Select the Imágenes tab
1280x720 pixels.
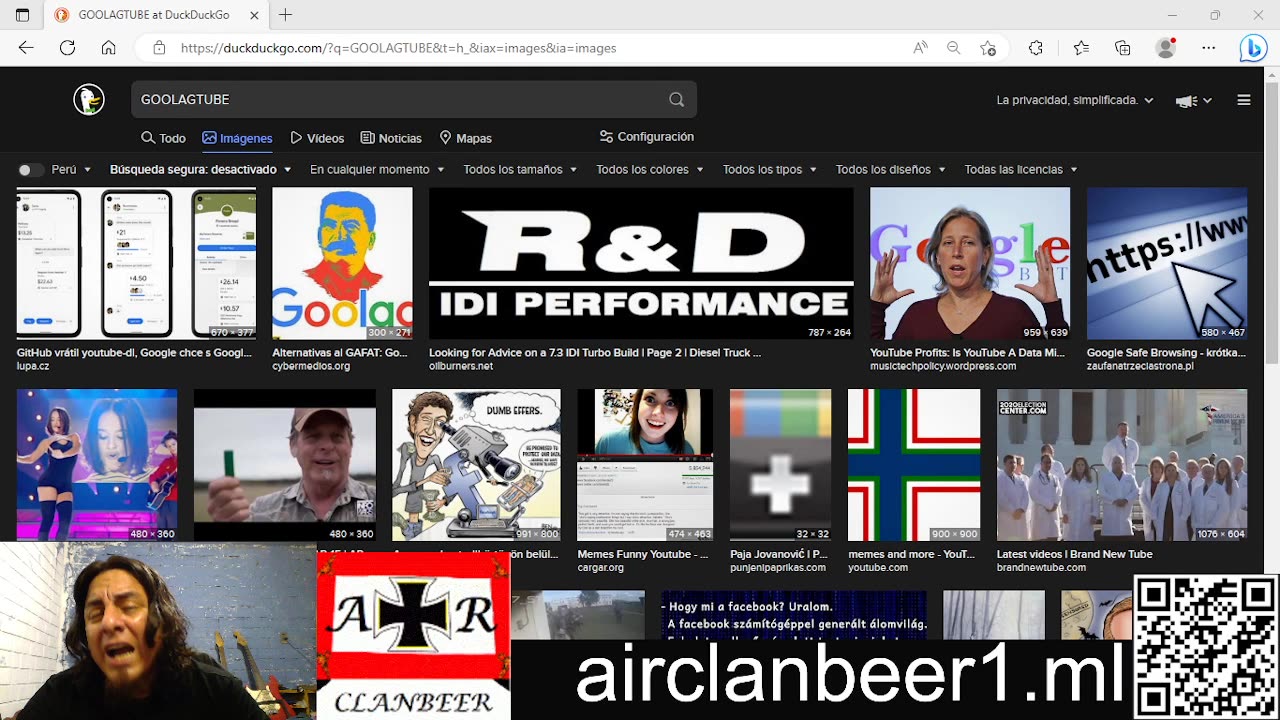[237, 138]
